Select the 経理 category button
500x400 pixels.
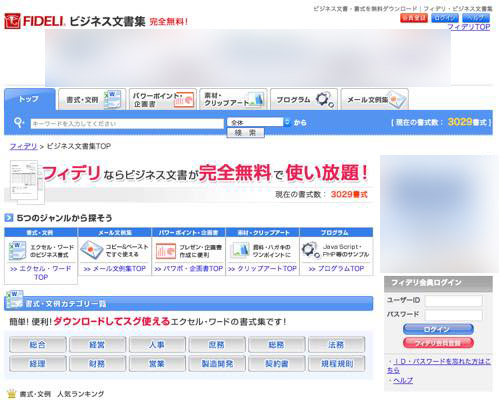[x=38, y=363]
